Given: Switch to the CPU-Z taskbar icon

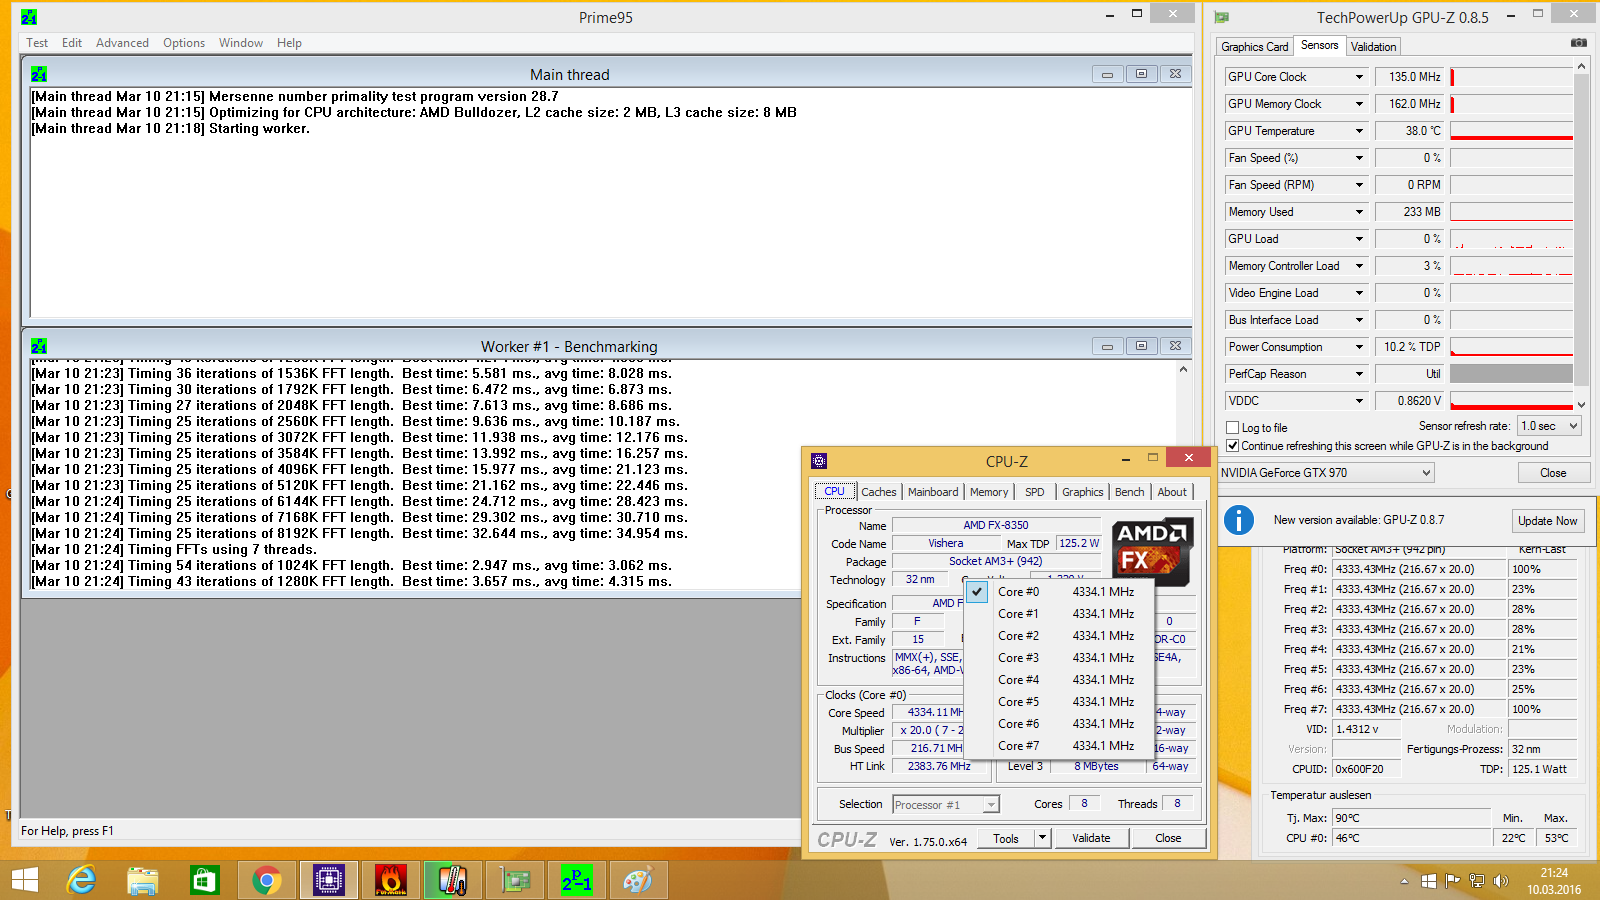Looking at the screenshot, I should point(328,880).
